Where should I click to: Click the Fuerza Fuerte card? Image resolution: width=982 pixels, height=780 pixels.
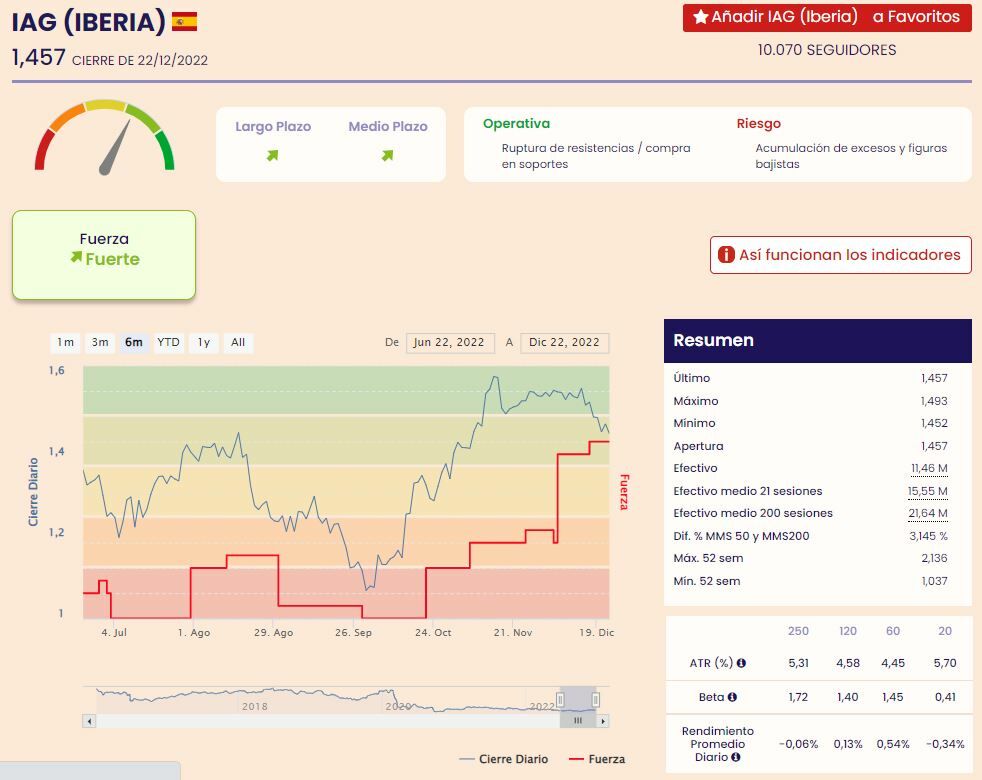click(104, 254)
